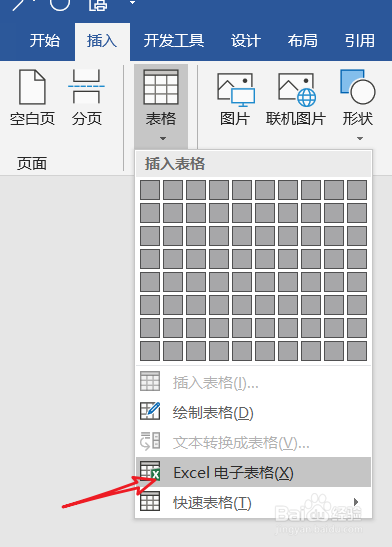Choose 快速表格(T) menu item
Image resolution: width=392 pixels, height=547 pixels.
[x=253, y=502]
